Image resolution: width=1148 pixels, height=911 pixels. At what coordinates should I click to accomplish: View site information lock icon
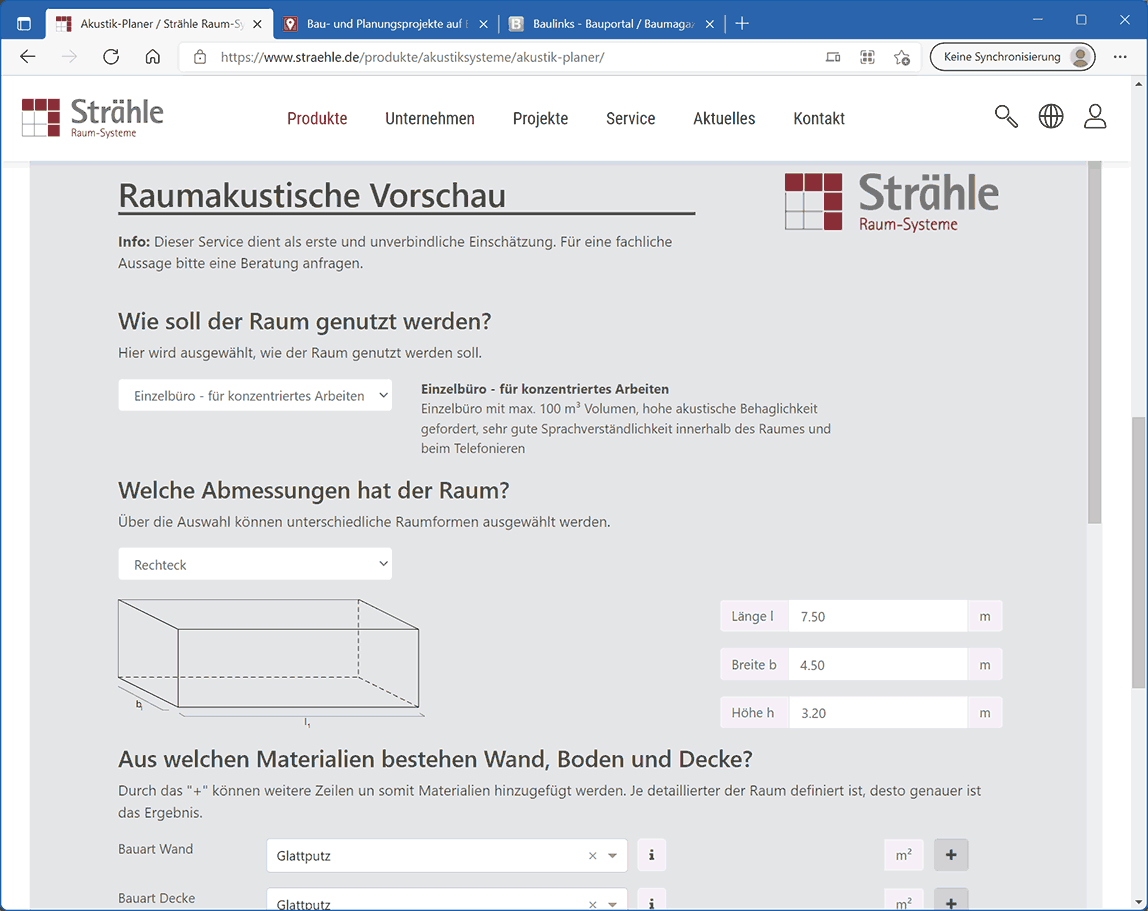pos(200,57)
